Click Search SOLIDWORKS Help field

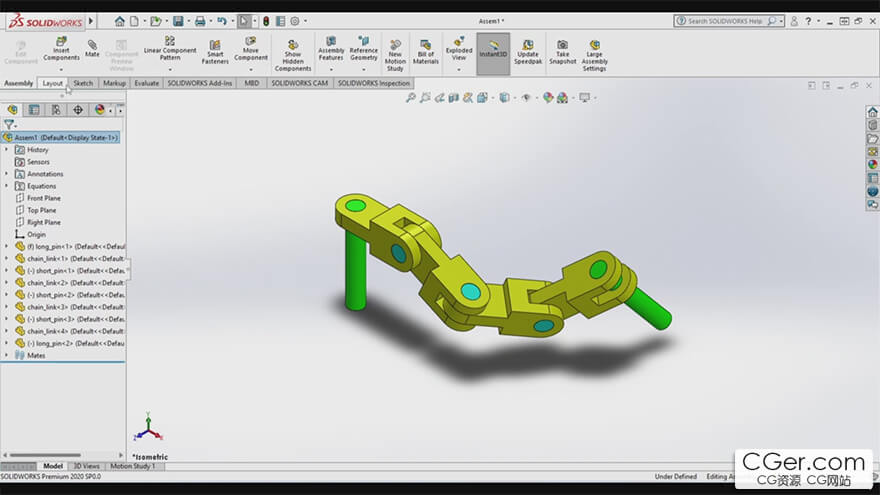point(725,21)
